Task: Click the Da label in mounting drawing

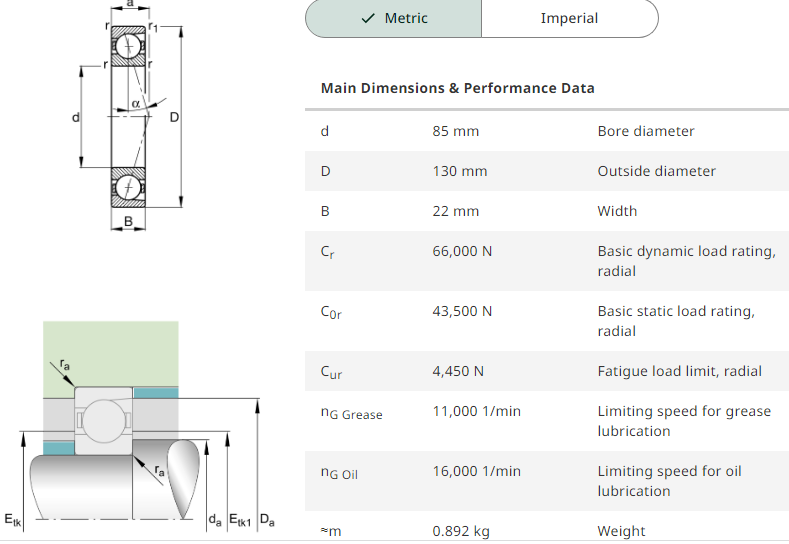Action: coord(267,519)
